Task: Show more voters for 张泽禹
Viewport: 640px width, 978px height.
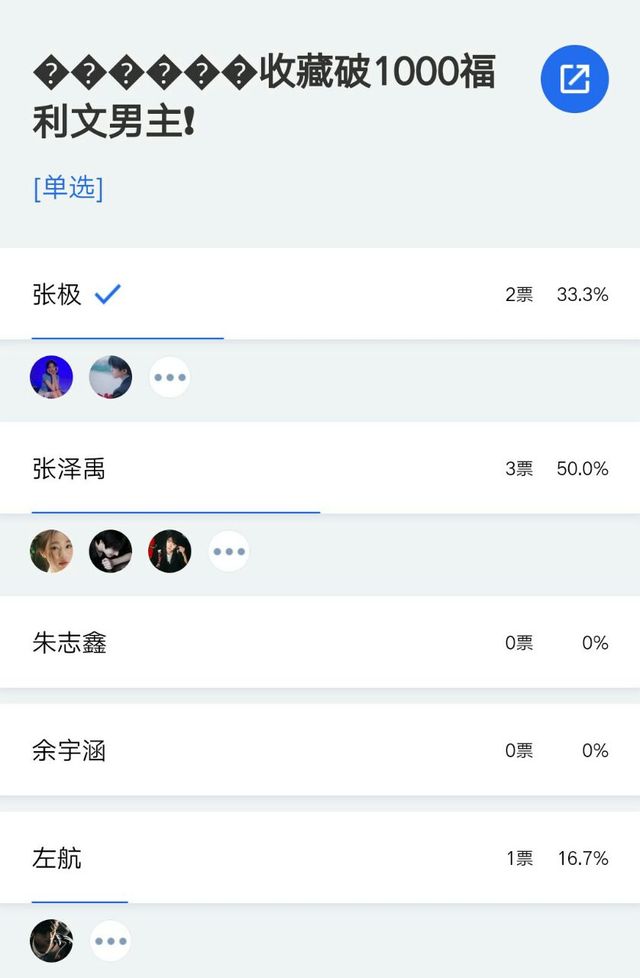Action: tap(229, 551)
